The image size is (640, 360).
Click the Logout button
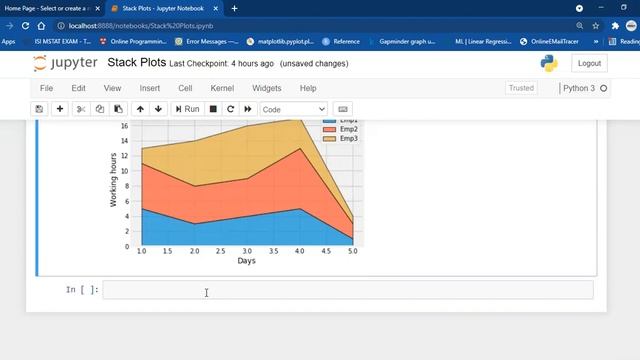(x=589, y=63)
